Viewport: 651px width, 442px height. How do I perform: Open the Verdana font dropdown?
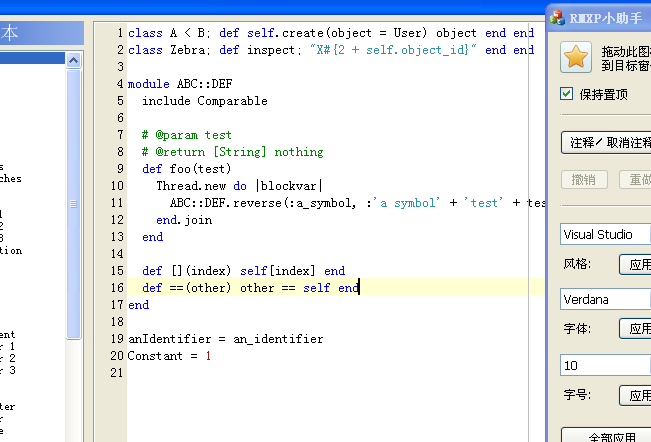[x=605, y=299]
